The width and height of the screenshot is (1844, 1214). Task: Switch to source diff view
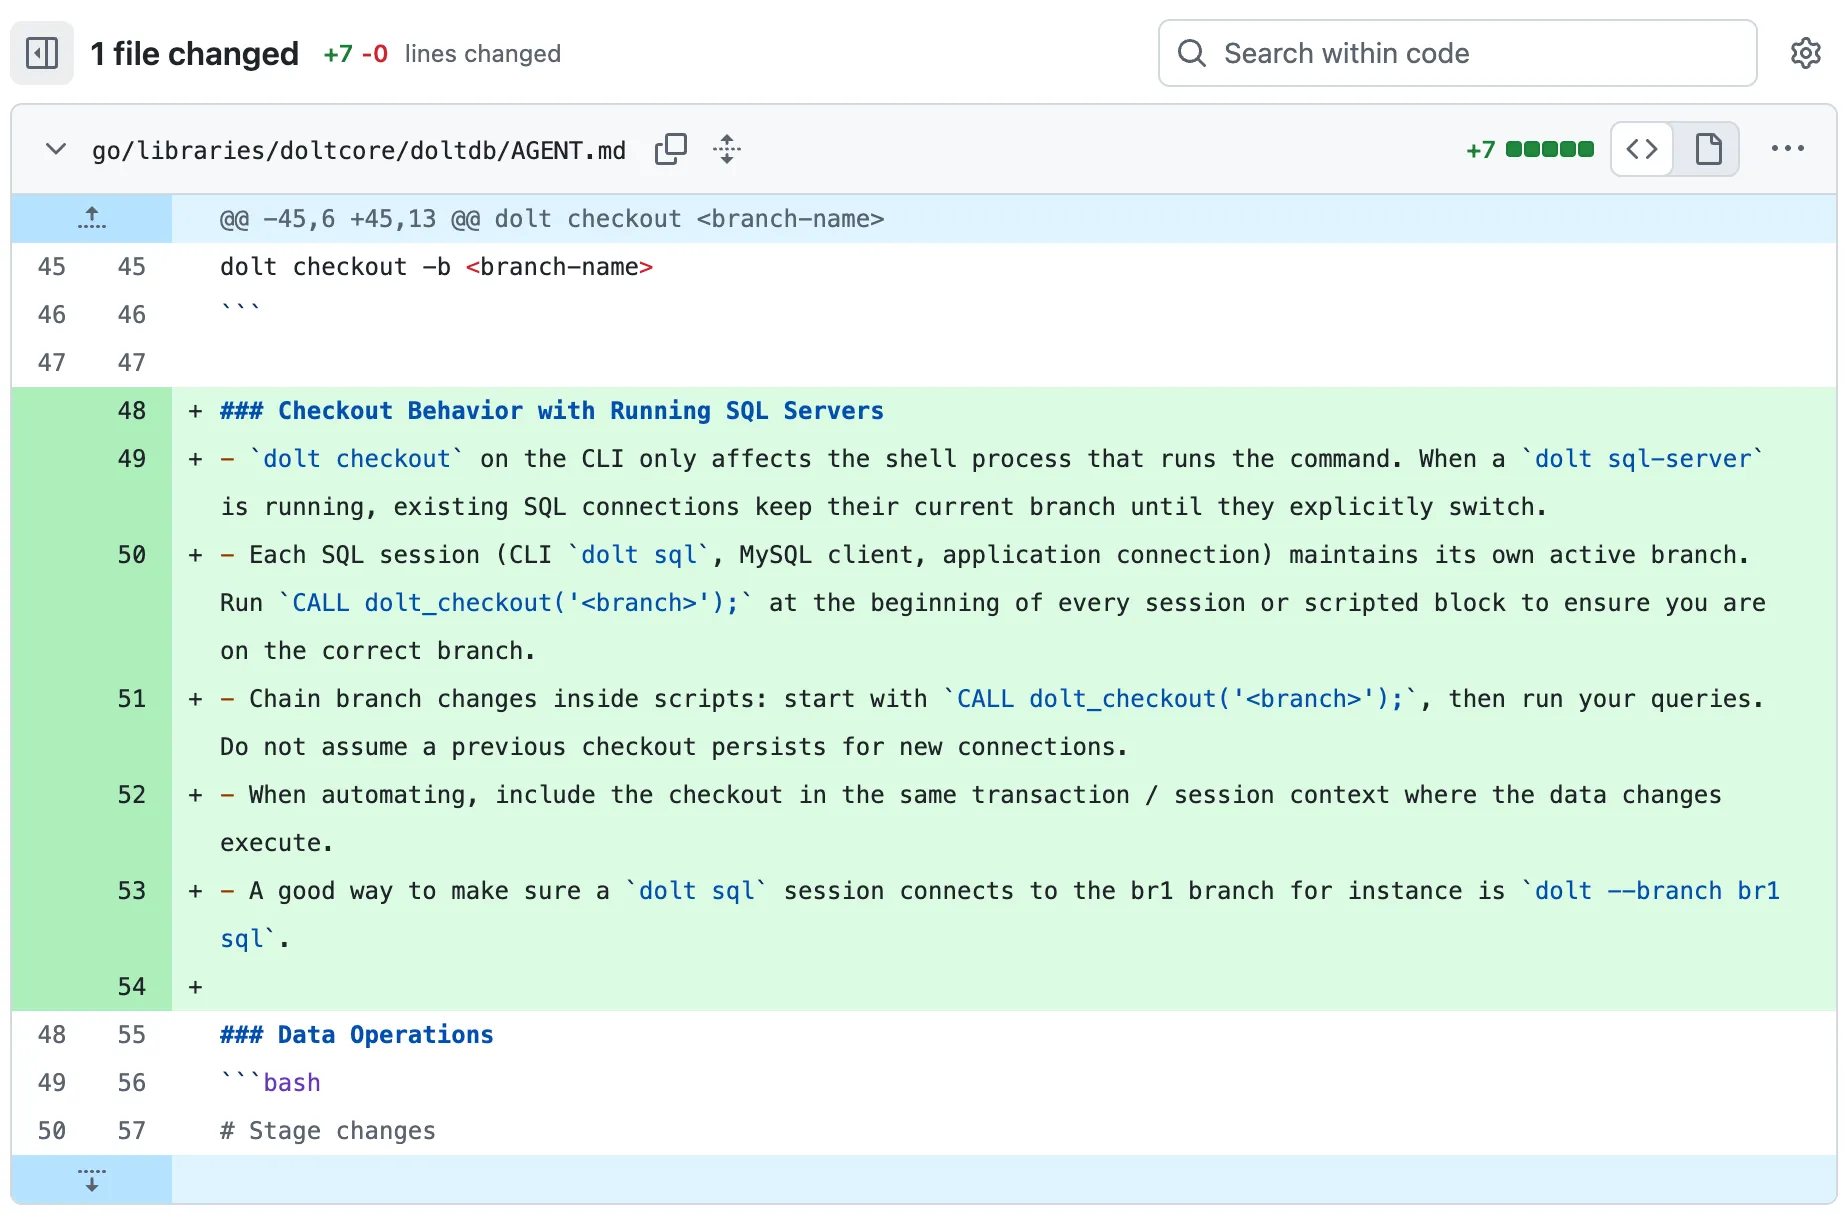tap(1642, 150)
